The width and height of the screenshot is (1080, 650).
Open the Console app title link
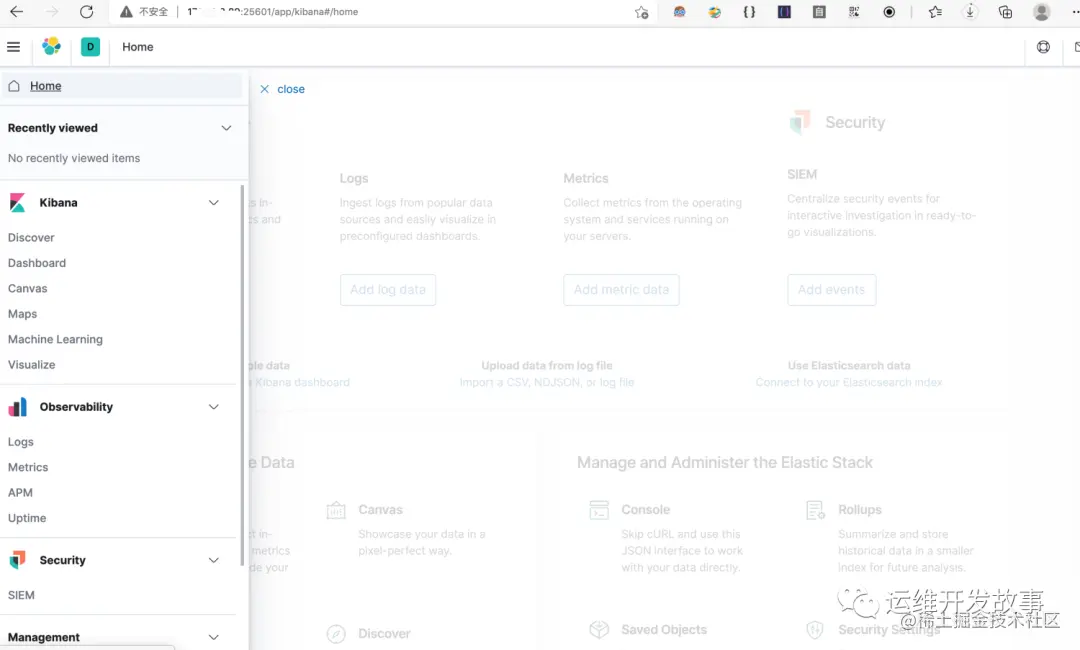[x=645, y=510]
